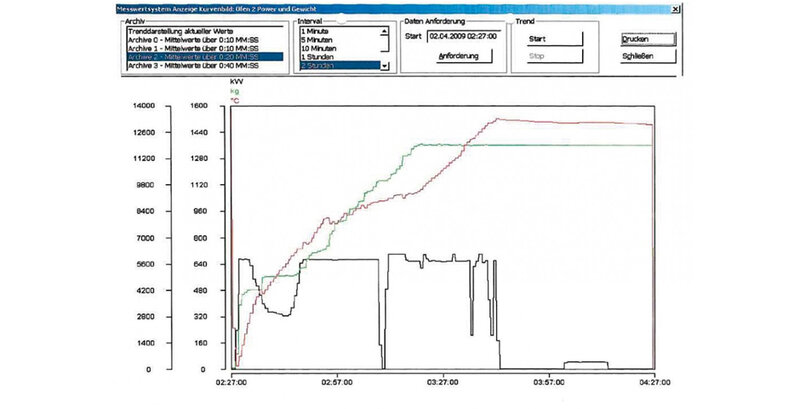The width and height of the screenshot is (800, 409).
Task: Select '1 Minute' interval
Action: (318, 31)
